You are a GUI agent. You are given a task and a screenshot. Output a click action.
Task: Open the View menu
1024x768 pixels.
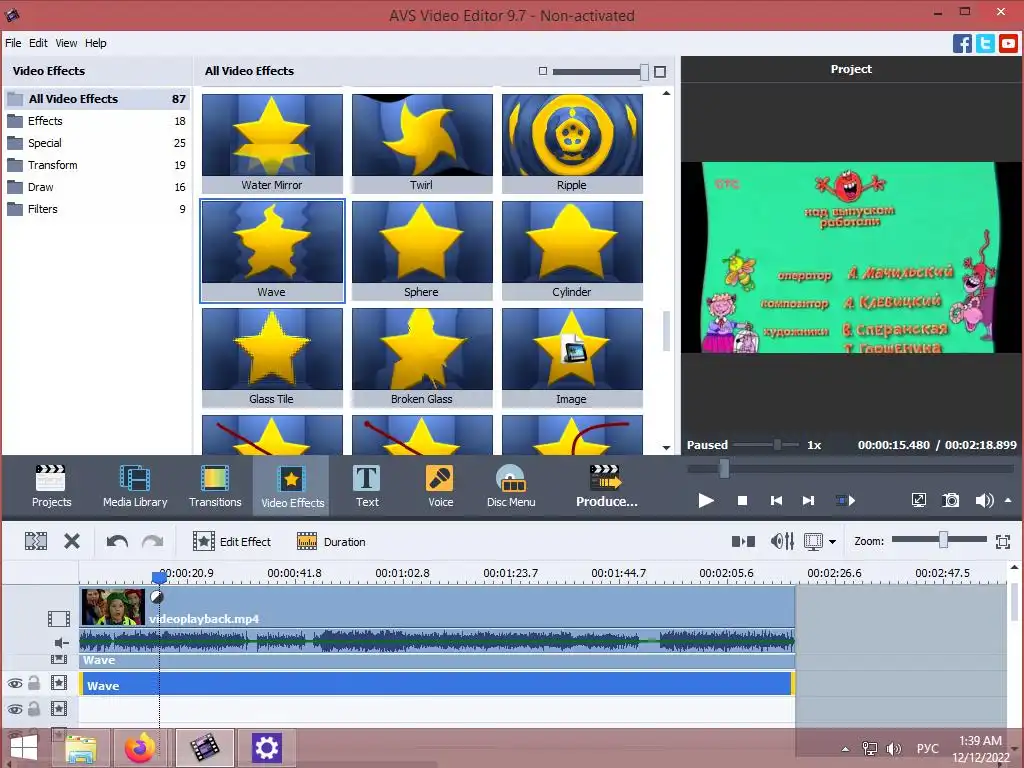click(66, 43)
